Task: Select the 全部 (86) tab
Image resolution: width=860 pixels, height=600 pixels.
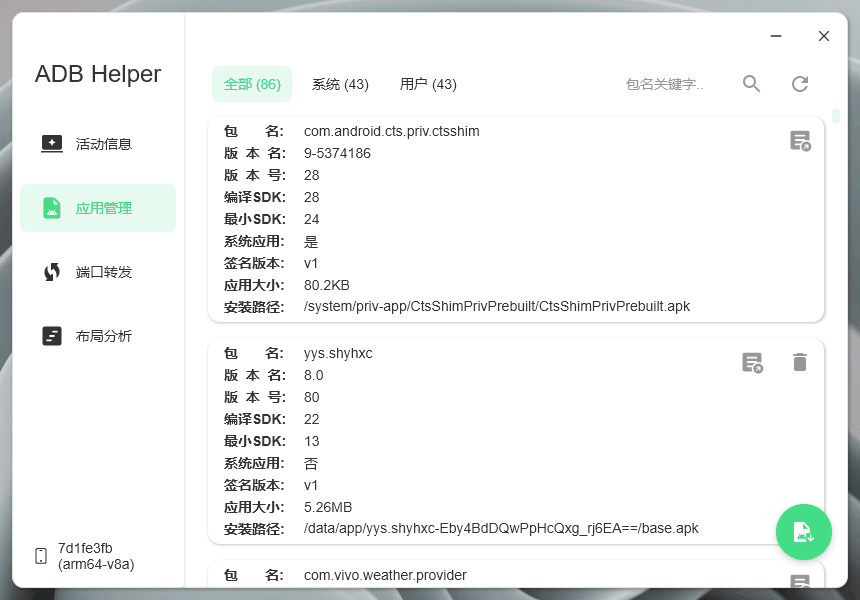Action: (x=252, y=85)
